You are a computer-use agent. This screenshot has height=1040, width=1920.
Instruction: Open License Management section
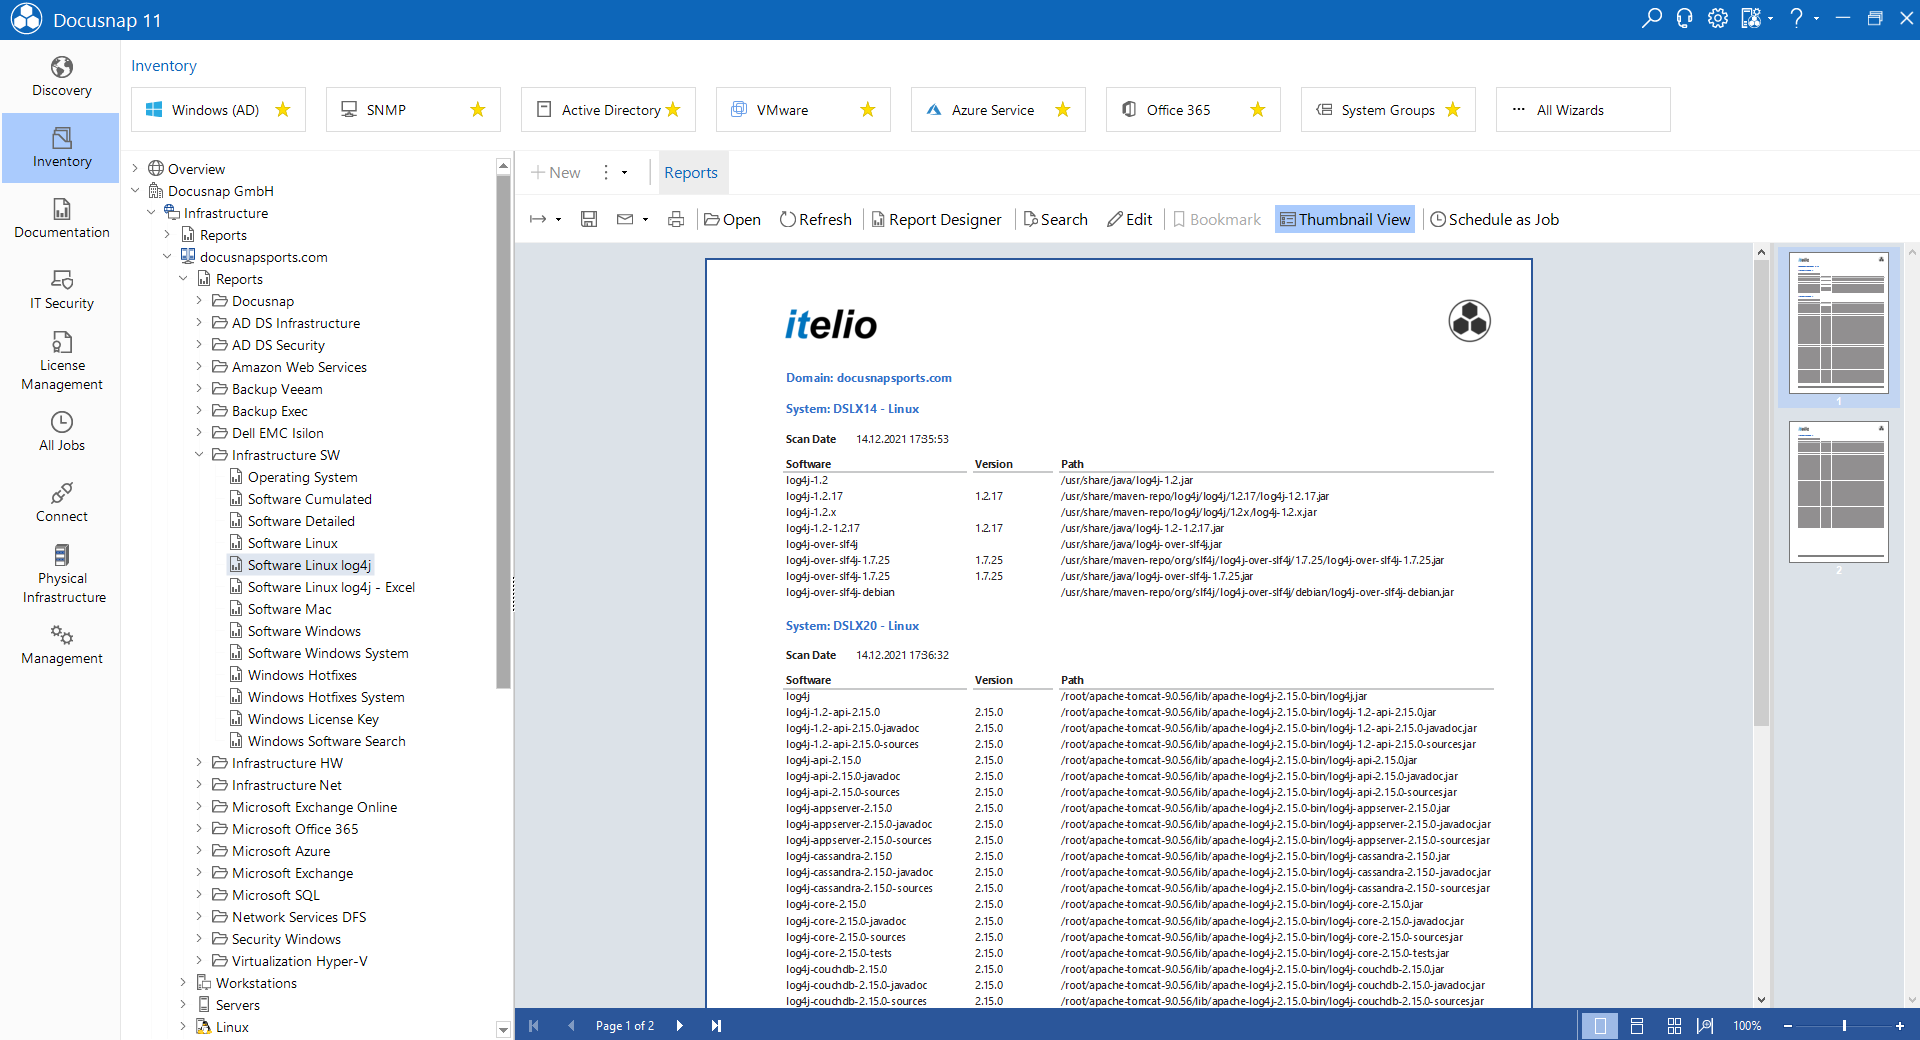click(61, 360)
